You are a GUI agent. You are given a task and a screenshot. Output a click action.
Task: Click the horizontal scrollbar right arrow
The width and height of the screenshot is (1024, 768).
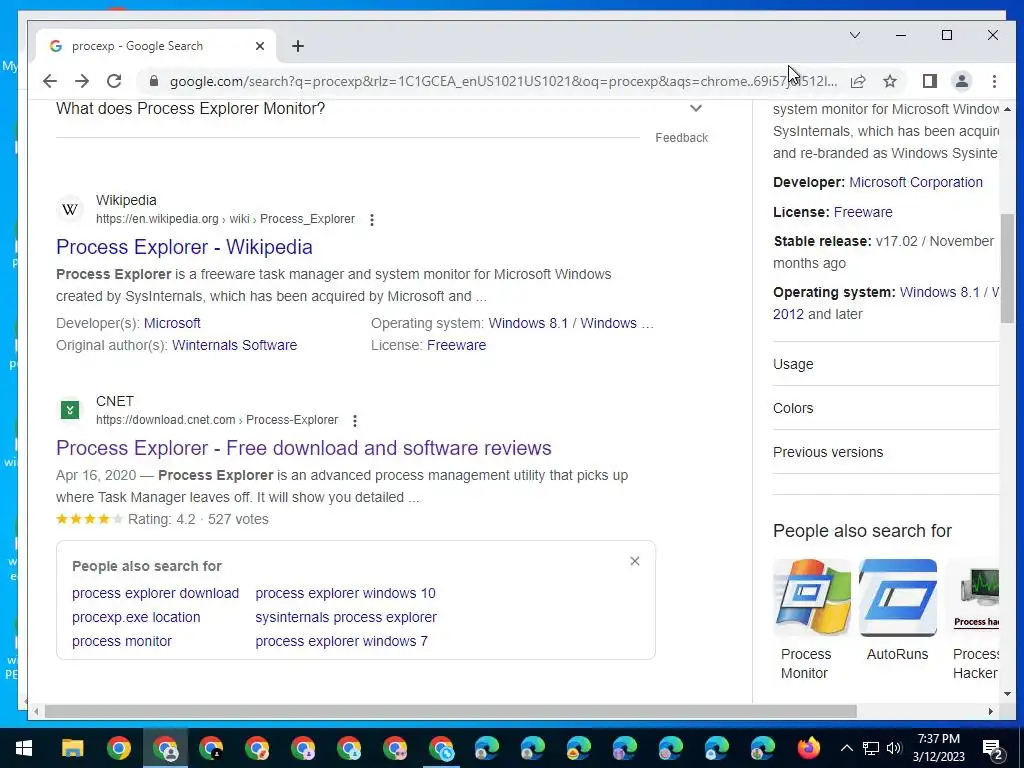tap(991, 711)
